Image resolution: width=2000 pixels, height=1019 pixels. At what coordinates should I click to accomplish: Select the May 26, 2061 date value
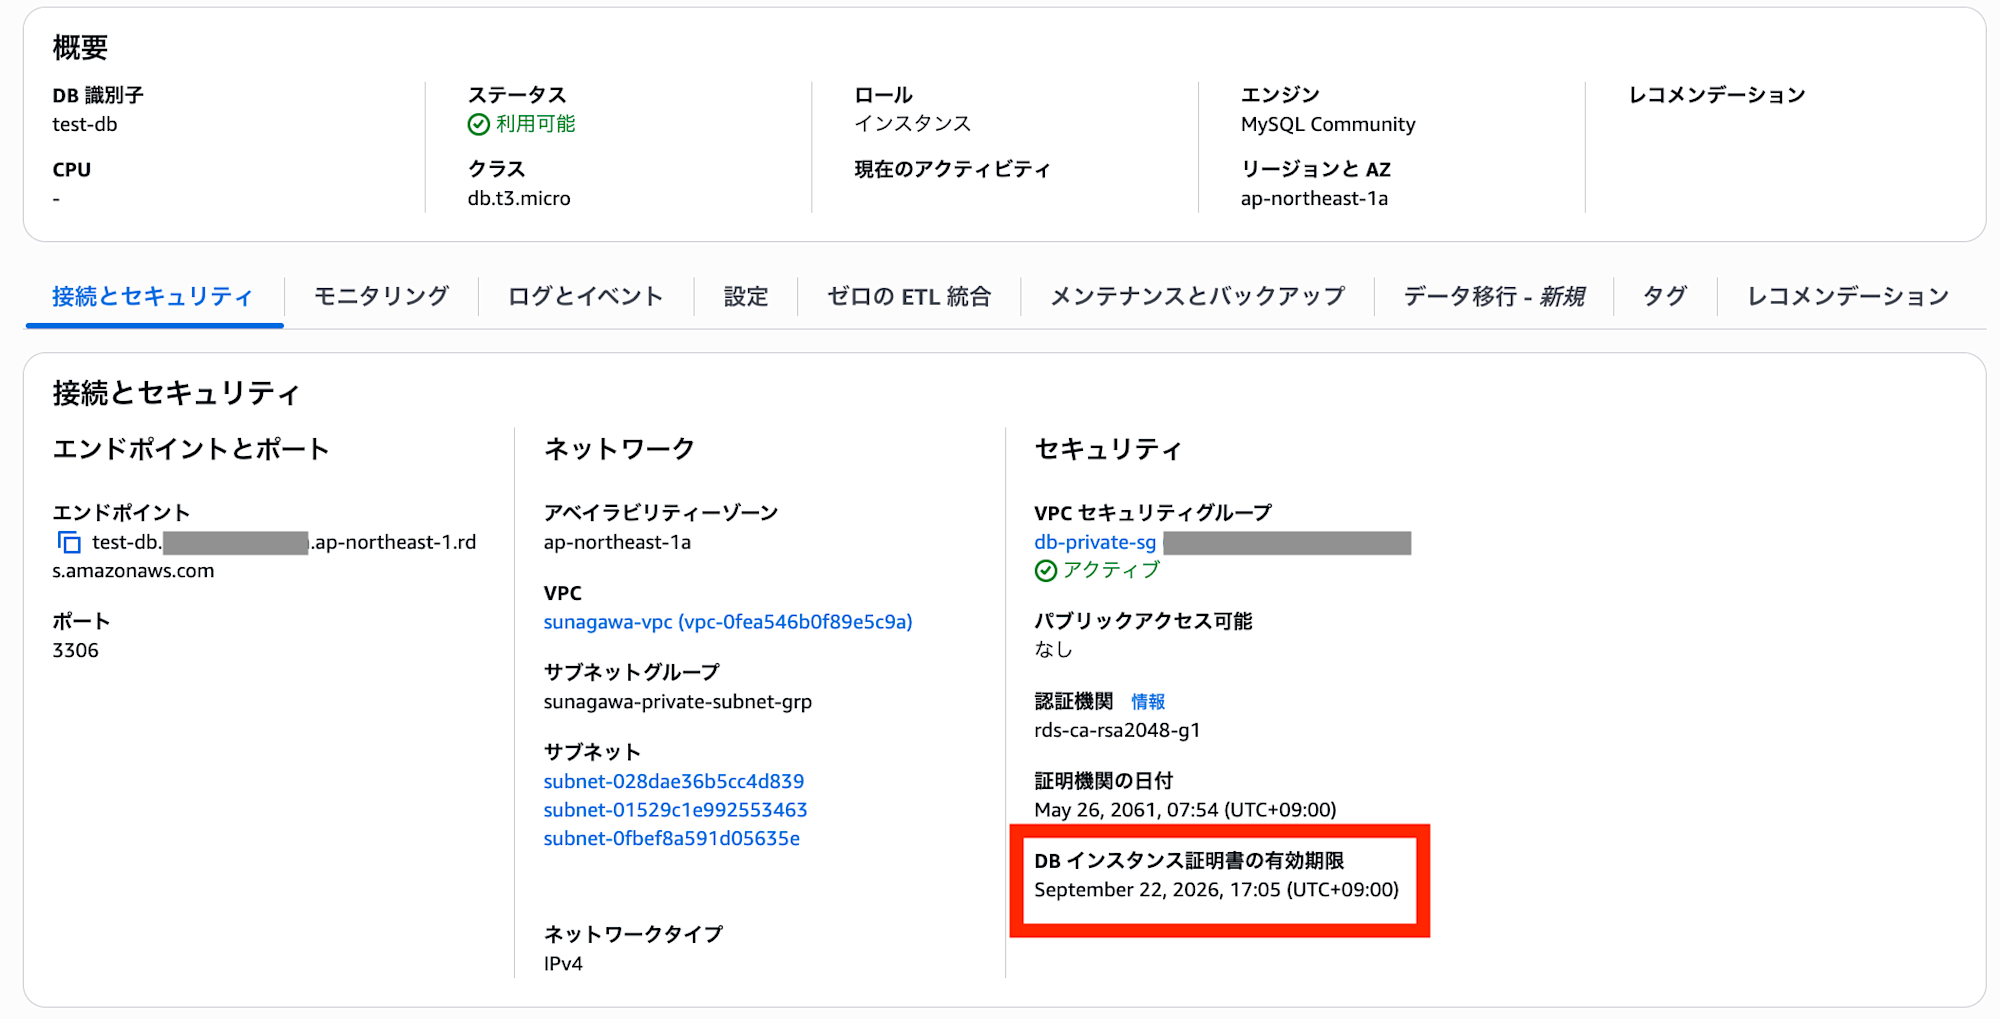pyautogui.click(x=1185, y=810)
